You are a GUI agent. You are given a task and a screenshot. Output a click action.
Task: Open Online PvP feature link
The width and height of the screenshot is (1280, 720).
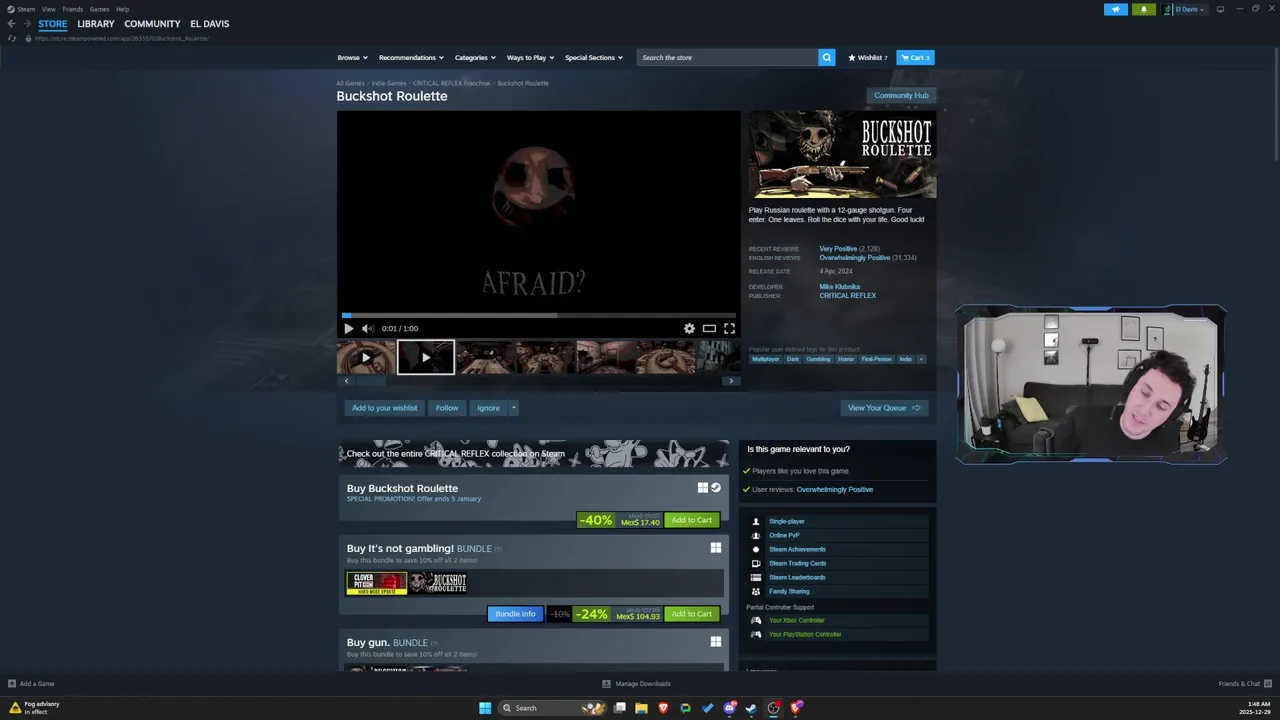[x=784, y=535]
